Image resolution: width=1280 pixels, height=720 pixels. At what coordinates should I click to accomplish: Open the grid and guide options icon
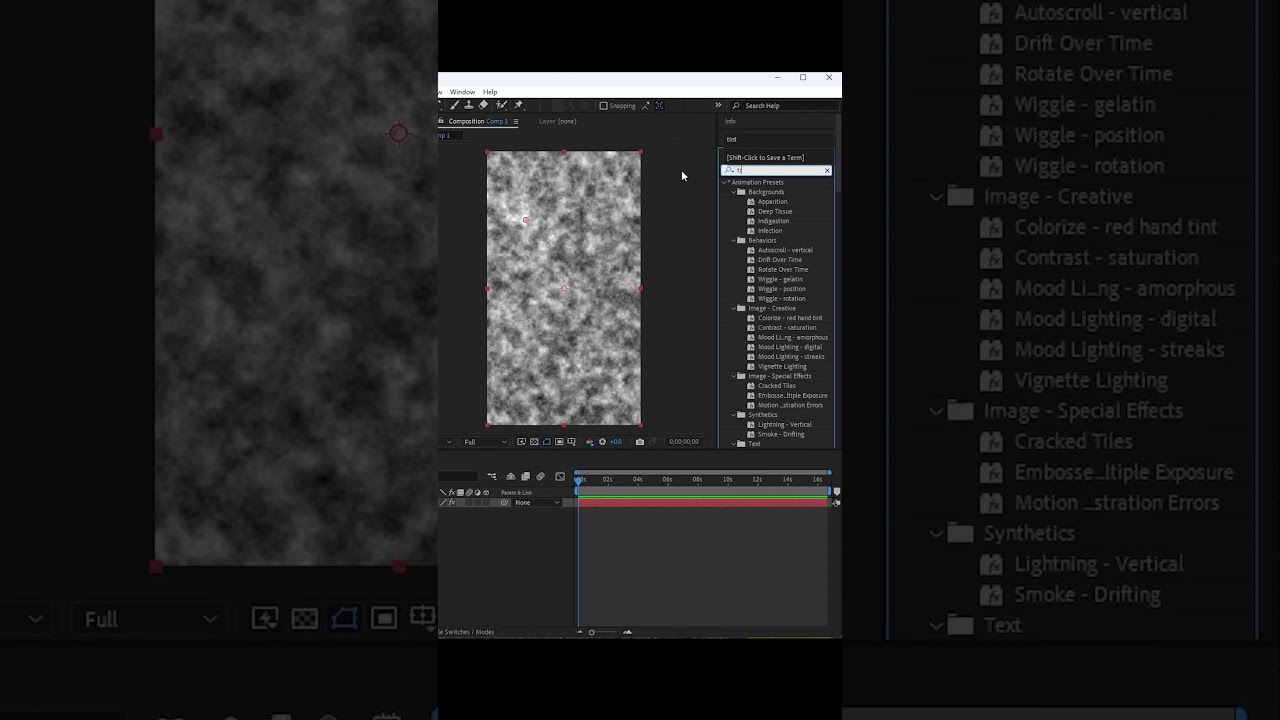pos(571,442)
